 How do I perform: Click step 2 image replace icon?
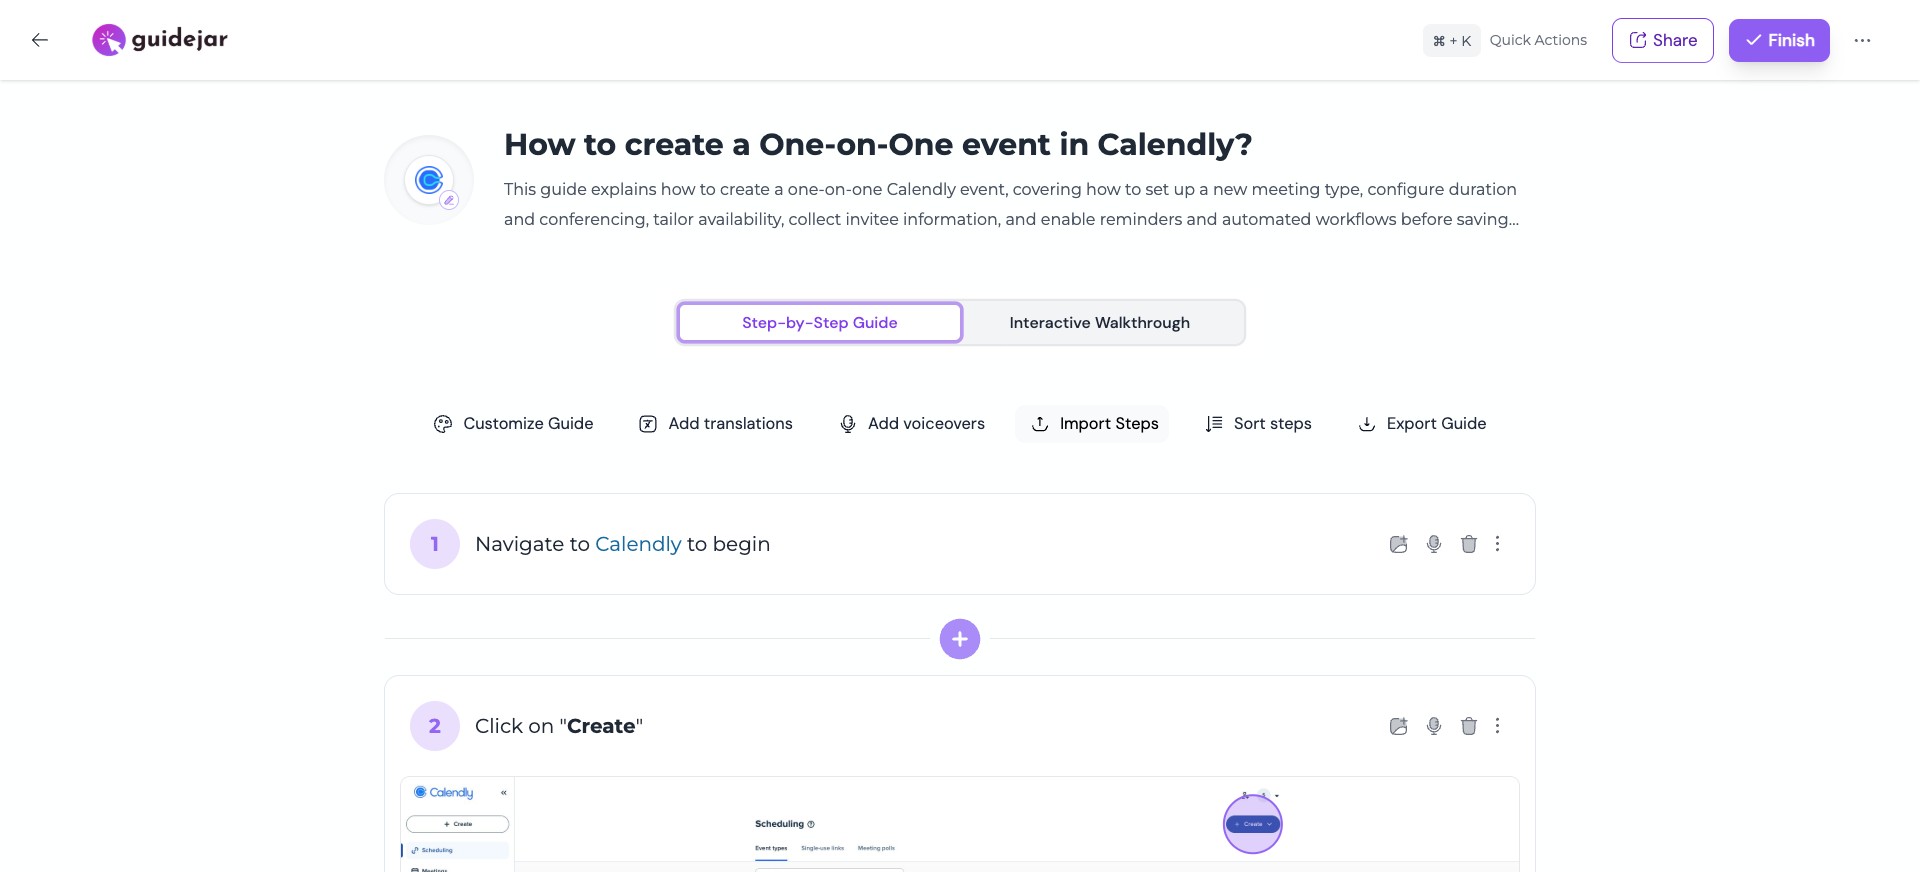1399,726
